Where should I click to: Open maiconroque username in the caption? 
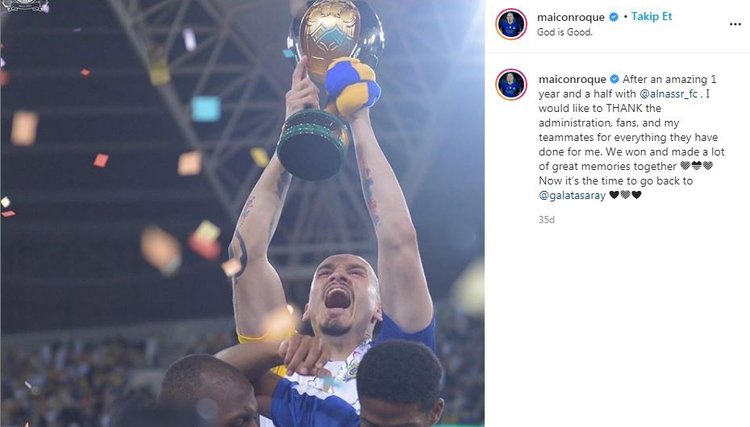[572, 79]
